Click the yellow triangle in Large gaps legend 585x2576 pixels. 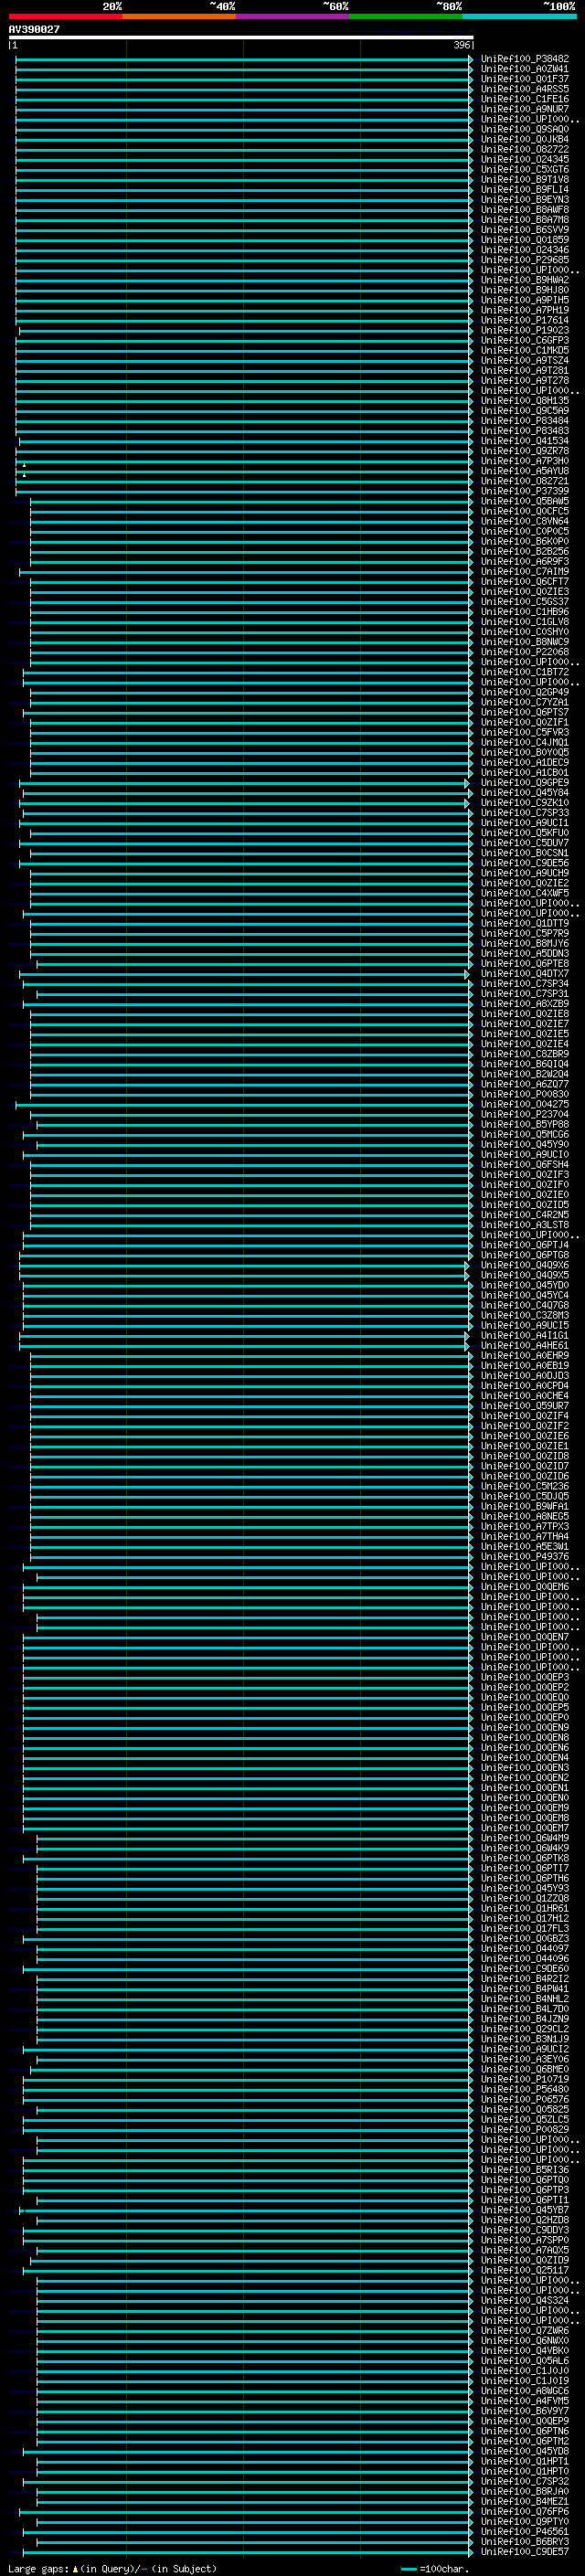tap(75, 2568)
